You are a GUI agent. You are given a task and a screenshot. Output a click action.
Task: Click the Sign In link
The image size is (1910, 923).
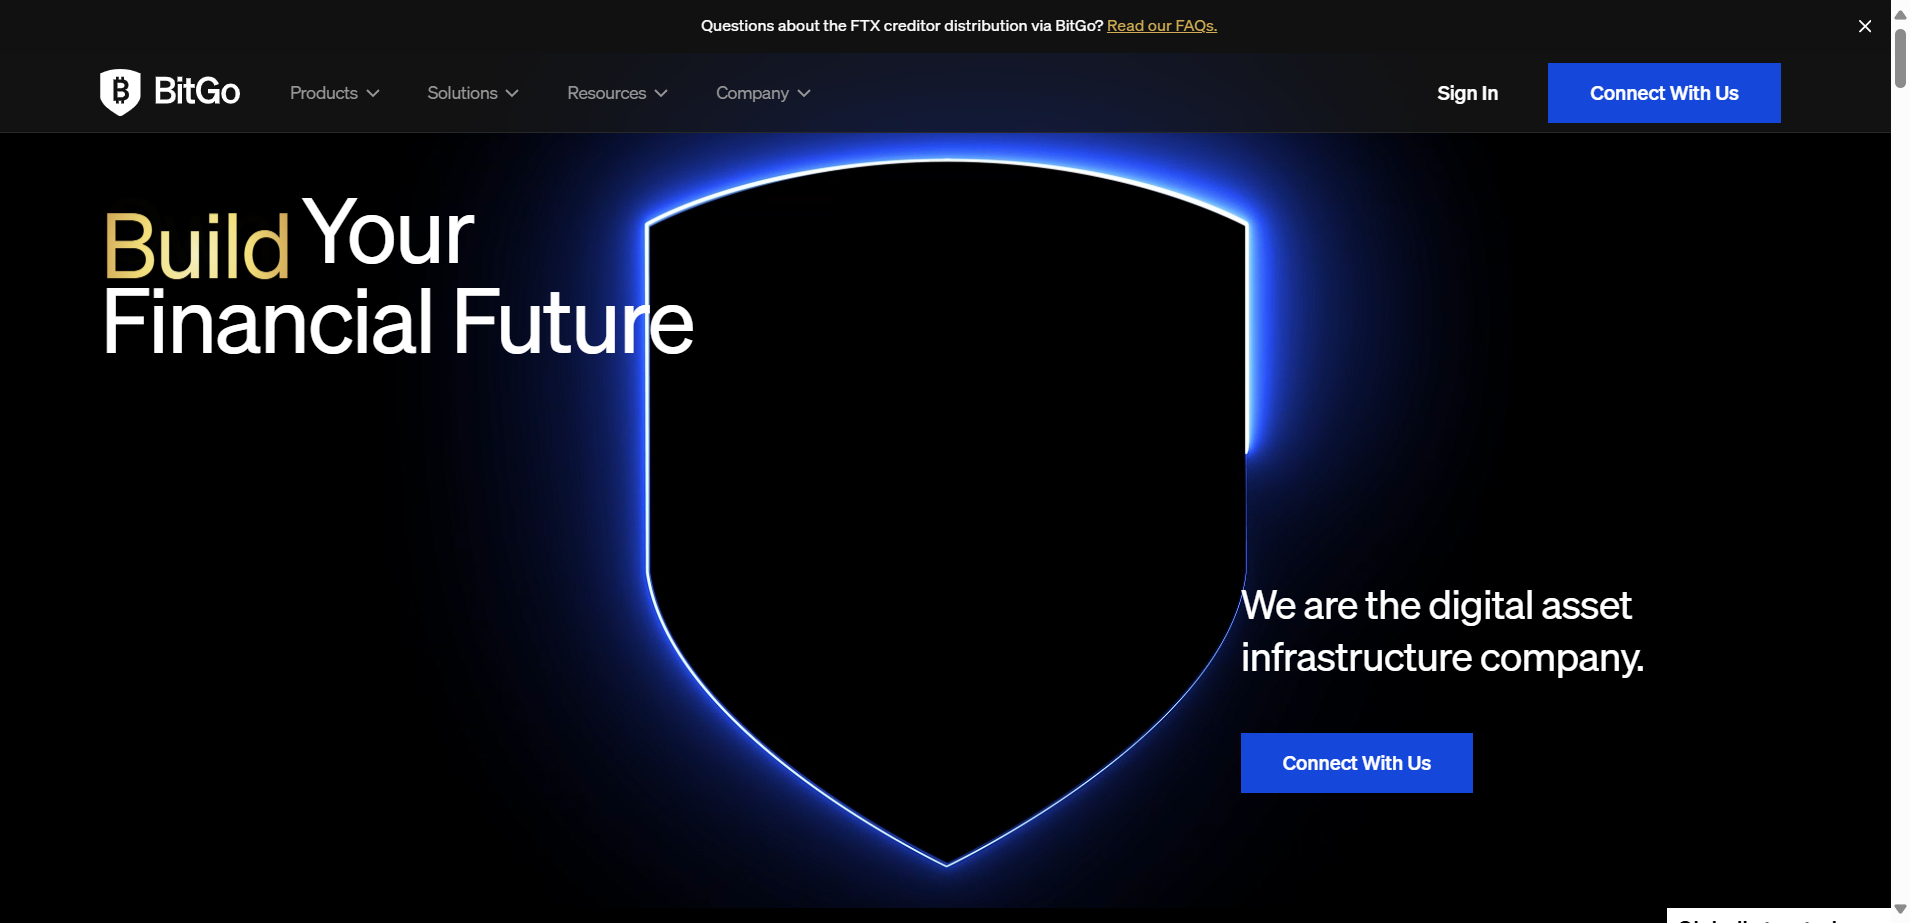(x=1467, y=93)
